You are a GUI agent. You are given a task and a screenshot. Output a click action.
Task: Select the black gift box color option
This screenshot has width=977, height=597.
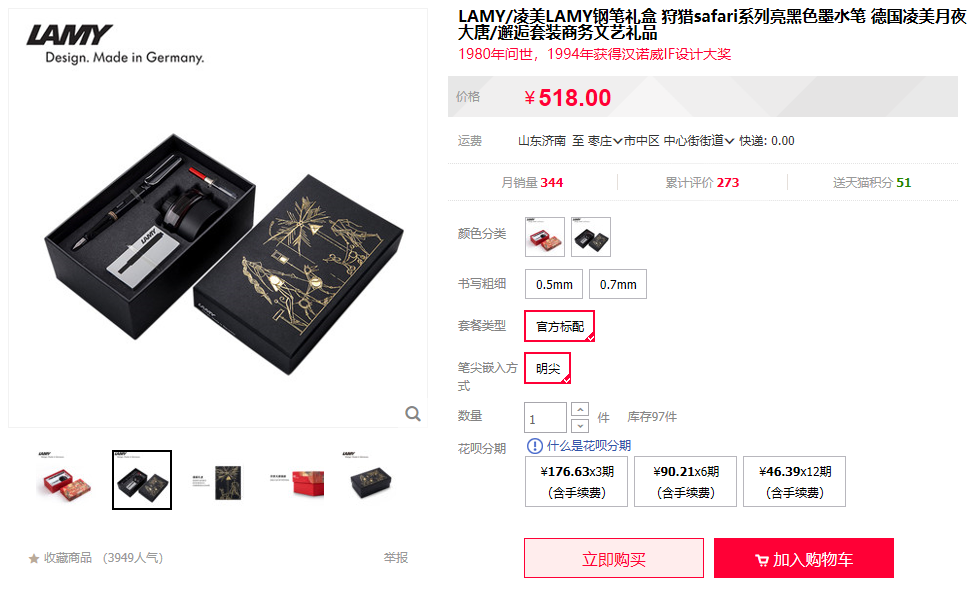(591, 237)
